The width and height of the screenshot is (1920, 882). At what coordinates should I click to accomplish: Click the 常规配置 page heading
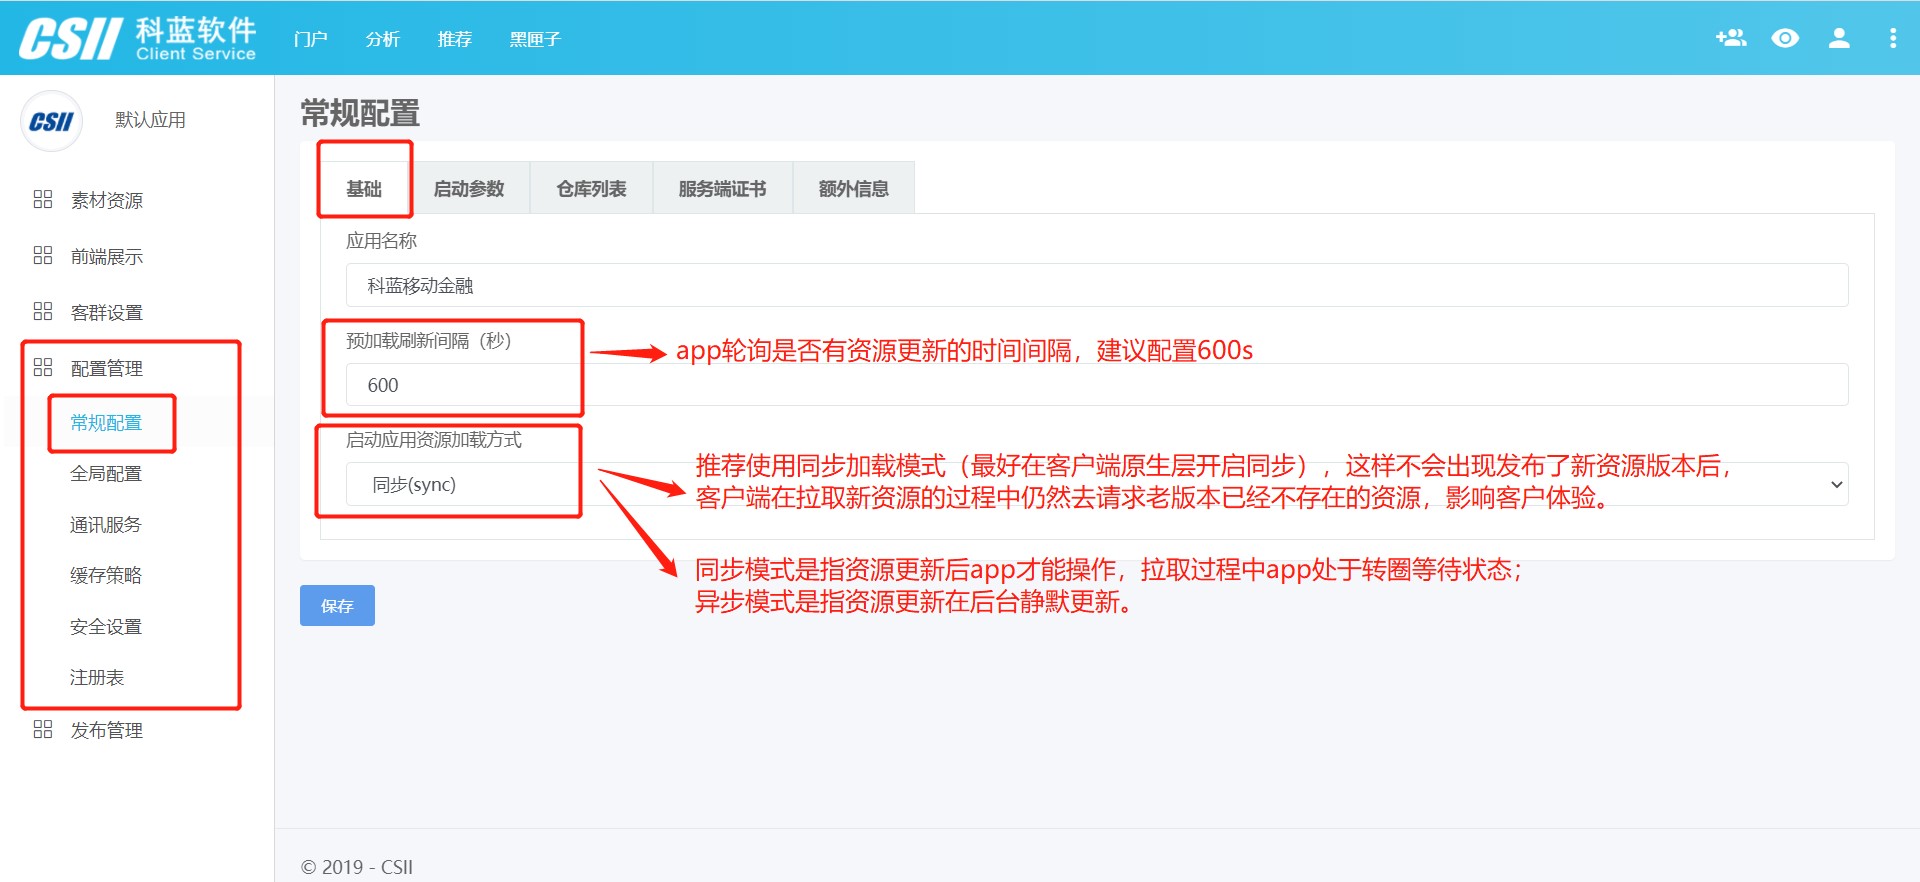(360, 113)
